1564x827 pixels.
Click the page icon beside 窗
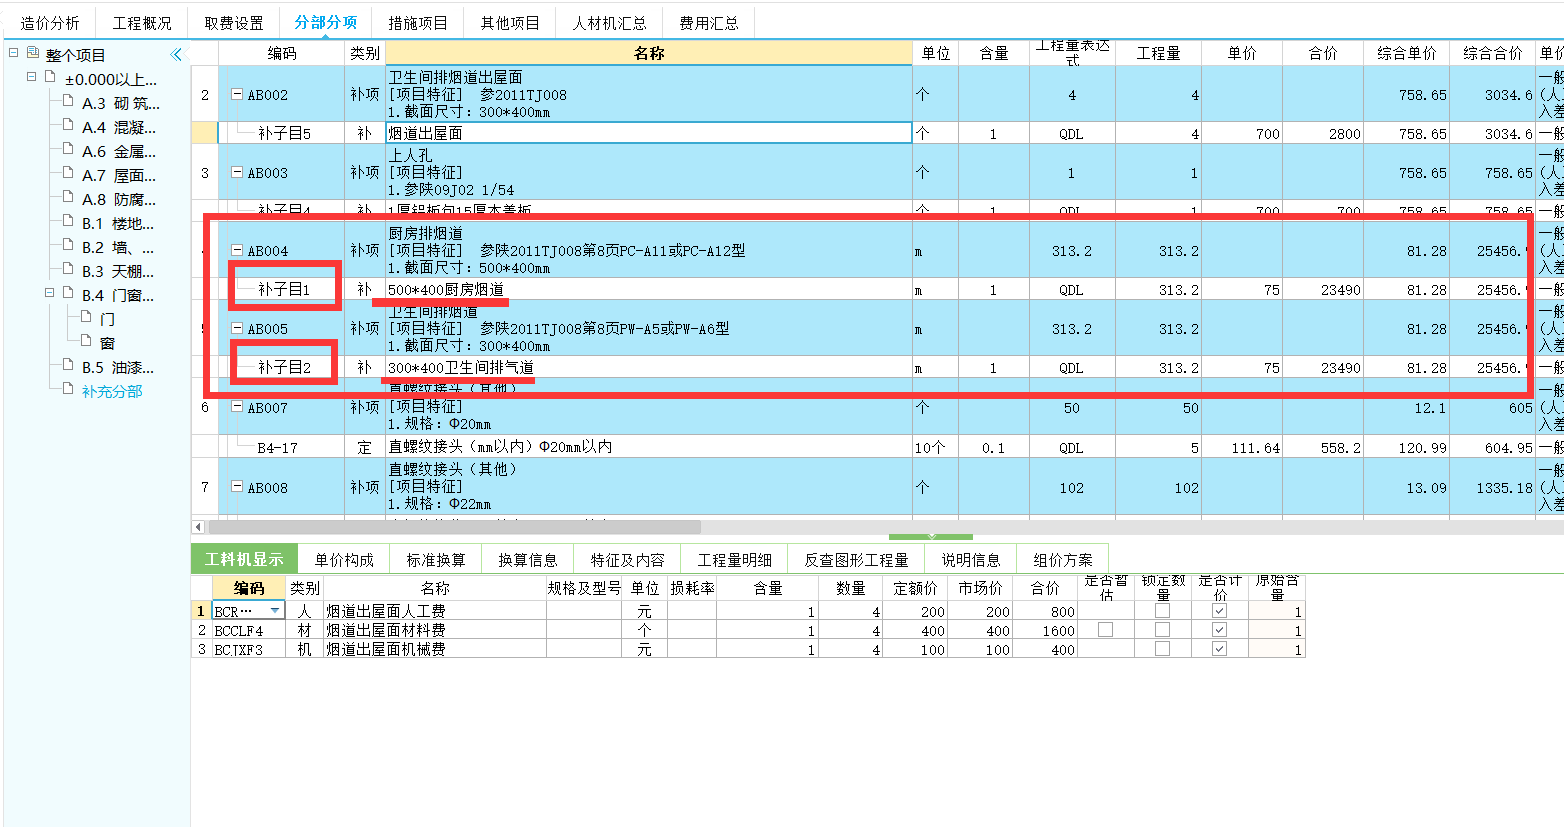point(86,342)
